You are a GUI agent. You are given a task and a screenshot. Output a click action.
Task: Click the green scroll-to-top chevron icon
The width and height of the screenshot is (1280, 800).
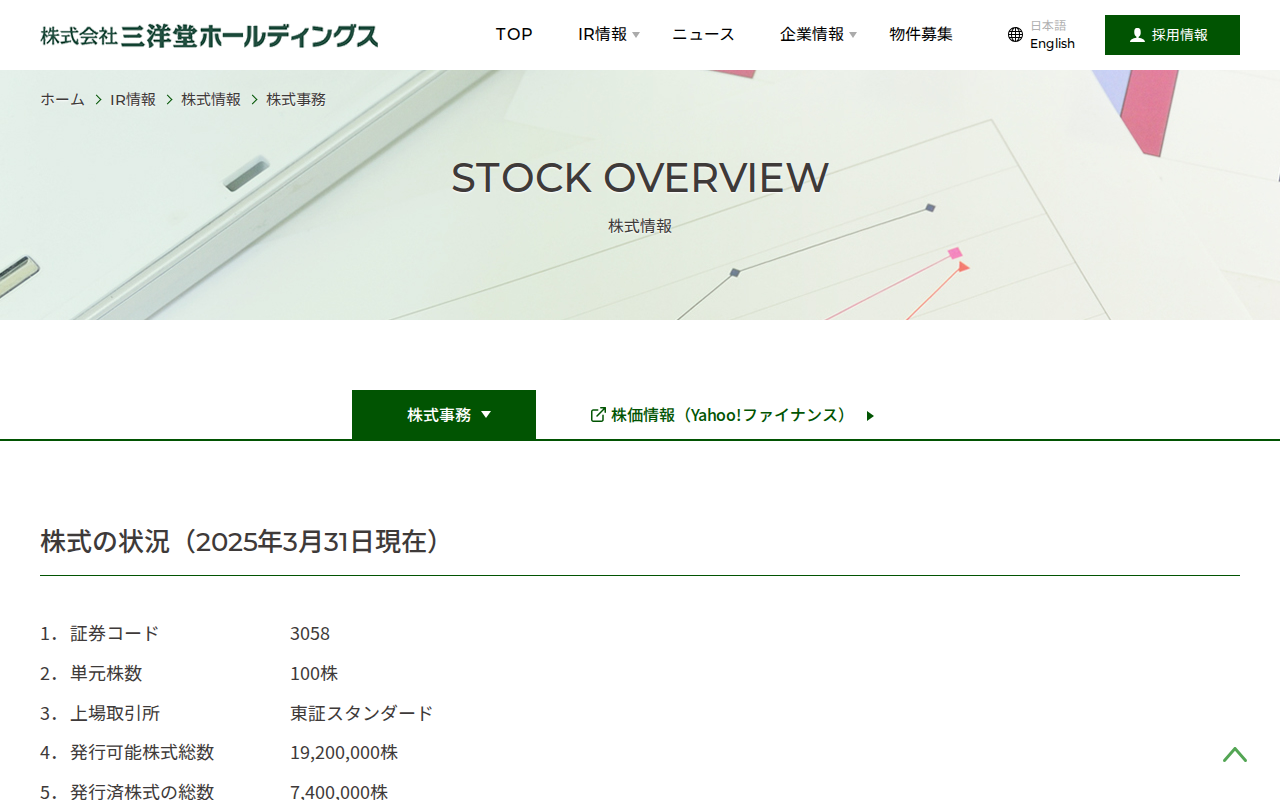1235,754
